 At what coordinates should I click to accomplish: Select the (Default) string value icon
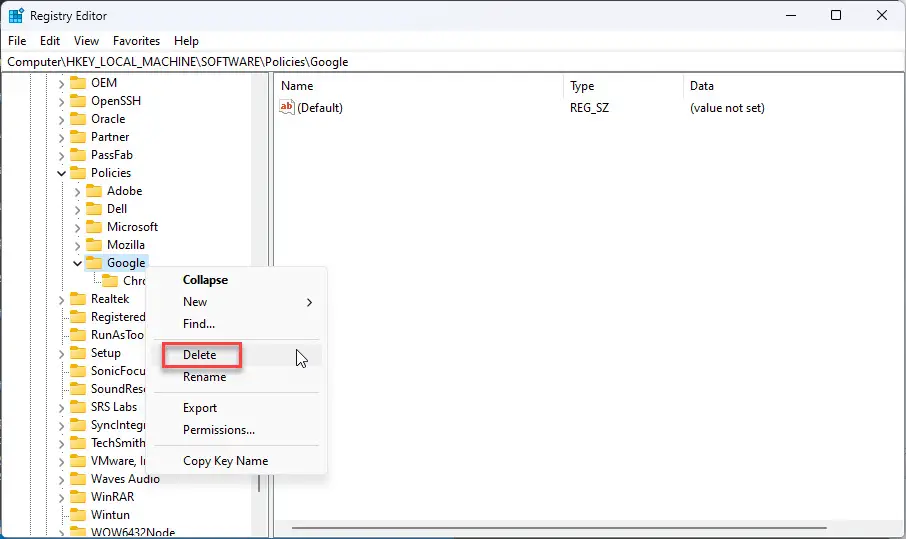pyautogui.click(x=287, y=107)
